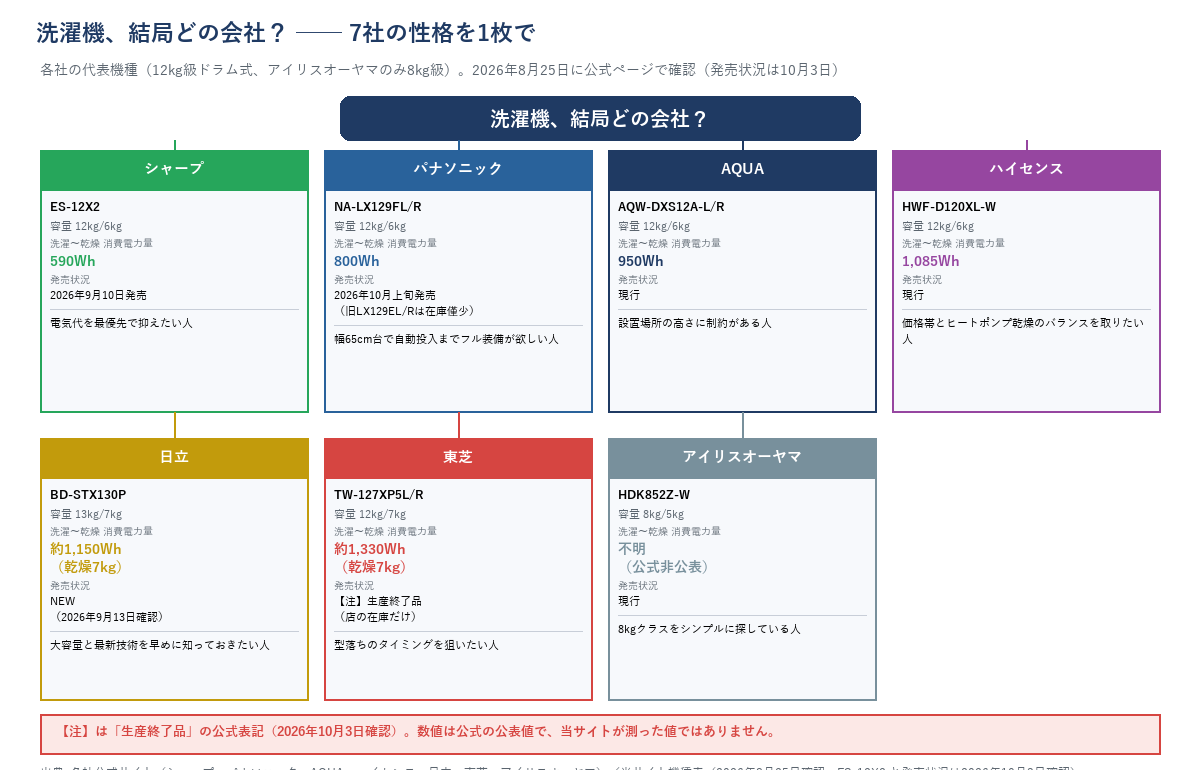The height and width of the screenshot is (770, 1200).
Task: Click the text 電気代を最優先で抑えたい人
Action: point(121,323)
